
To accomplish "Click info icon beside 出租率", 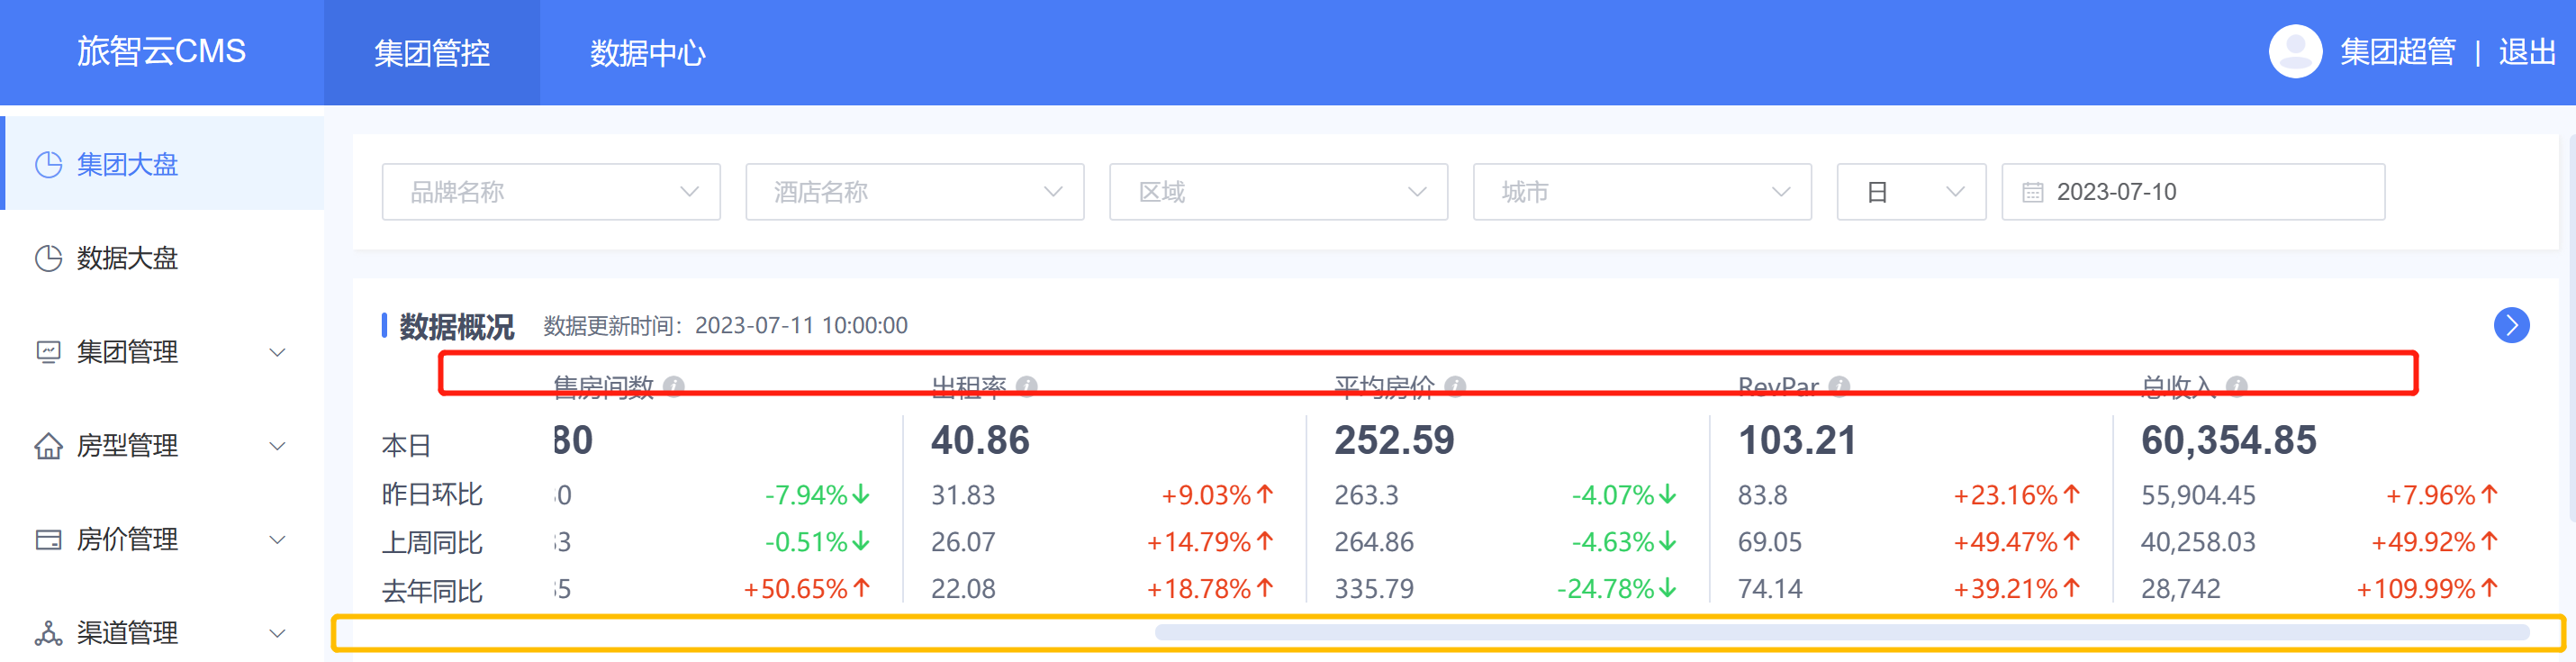I will click(x=1027, y=386).
